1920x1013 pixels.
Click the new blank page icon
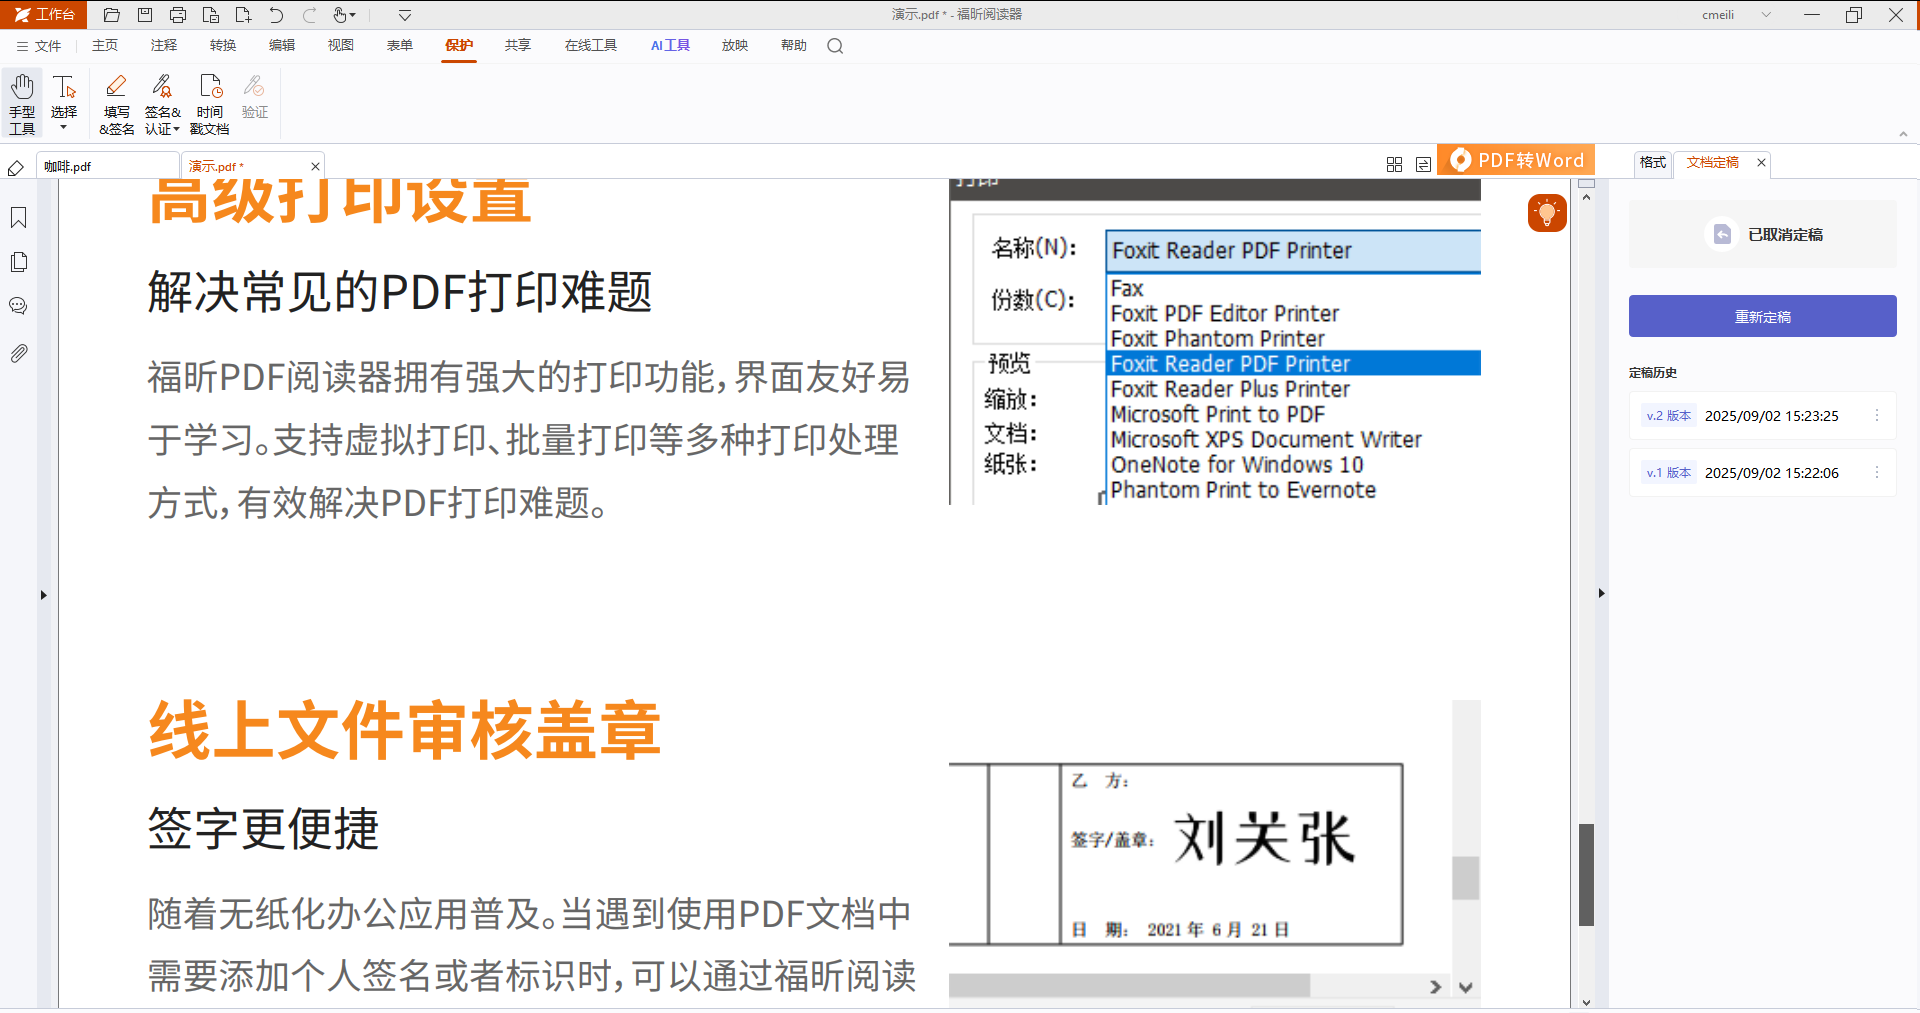pyautogui.click(x=243, y=15)
